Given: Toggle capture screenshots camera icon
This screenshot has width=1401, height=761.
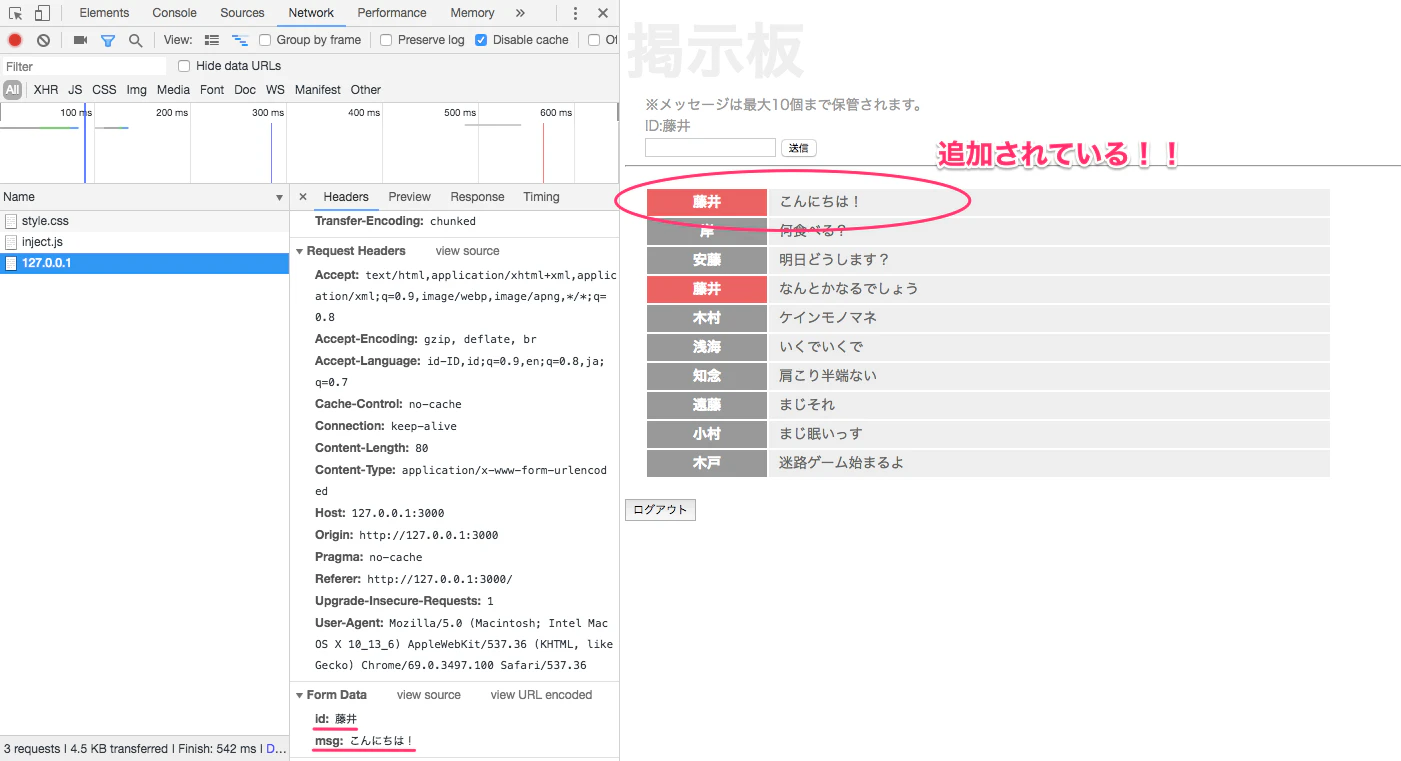Looking at the screenshot, I should pos(80,40).
